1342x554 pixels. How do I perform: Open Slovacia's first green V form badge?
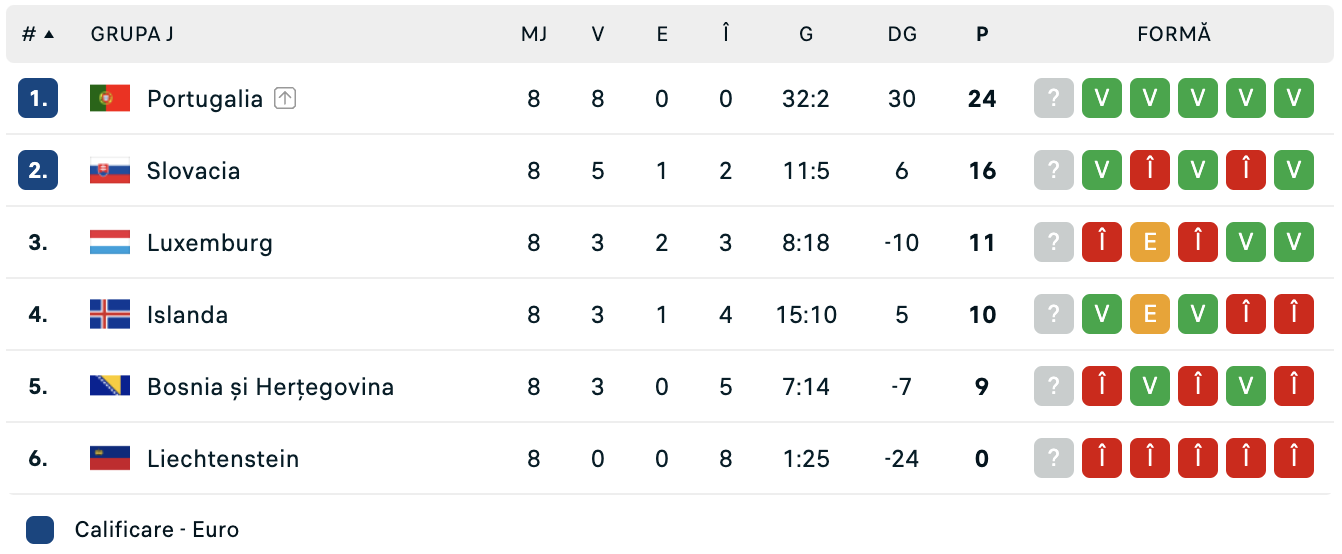pos(1101,170)
